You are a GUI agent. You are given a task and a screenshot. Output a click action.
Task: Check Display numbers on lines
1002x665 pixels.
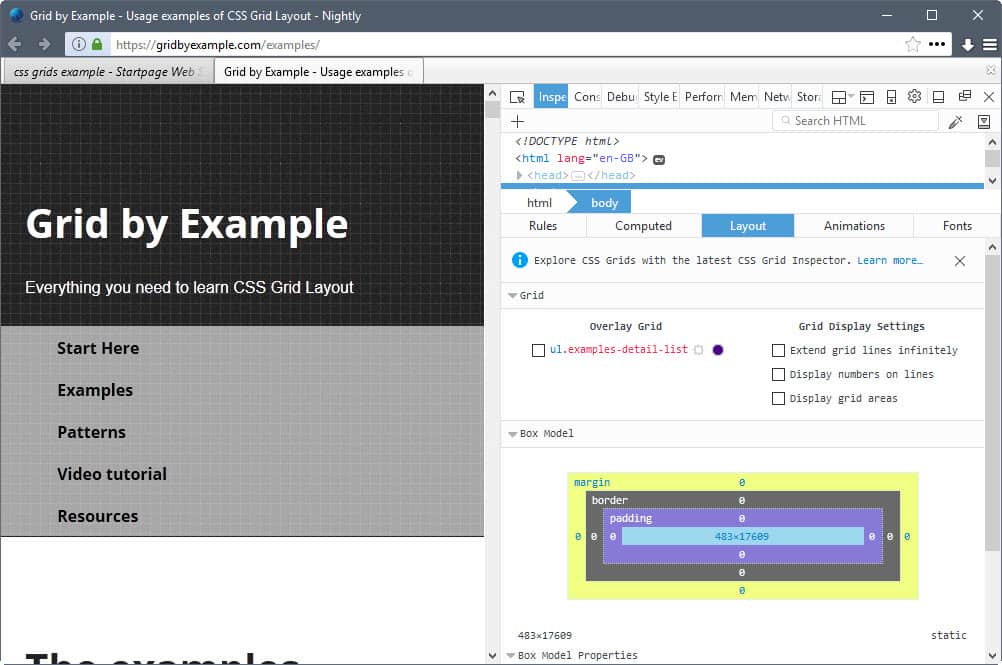coord(778,374)
